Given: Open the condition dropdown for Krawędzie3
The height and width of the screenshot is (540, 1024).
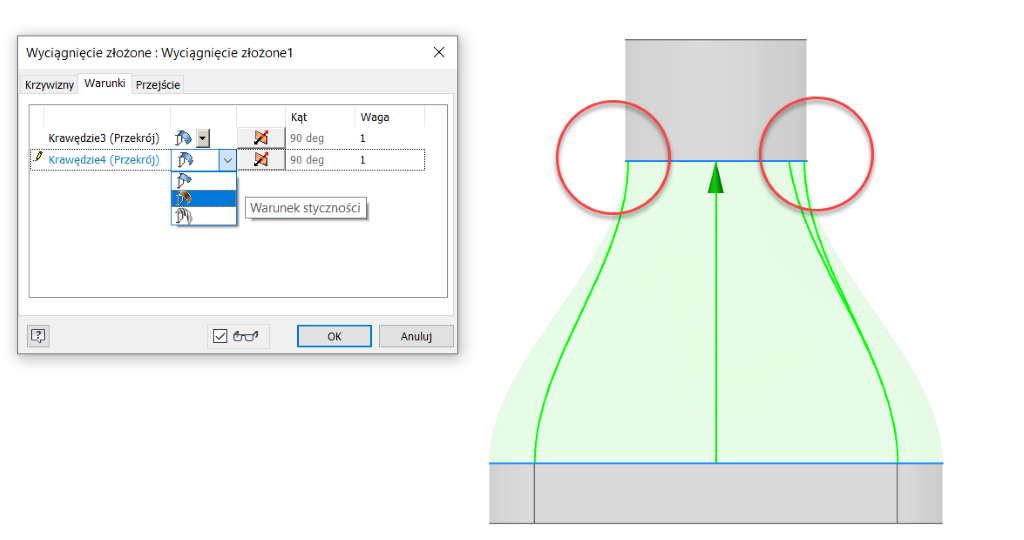Looking at the screenshot, I should coord(203,138).
